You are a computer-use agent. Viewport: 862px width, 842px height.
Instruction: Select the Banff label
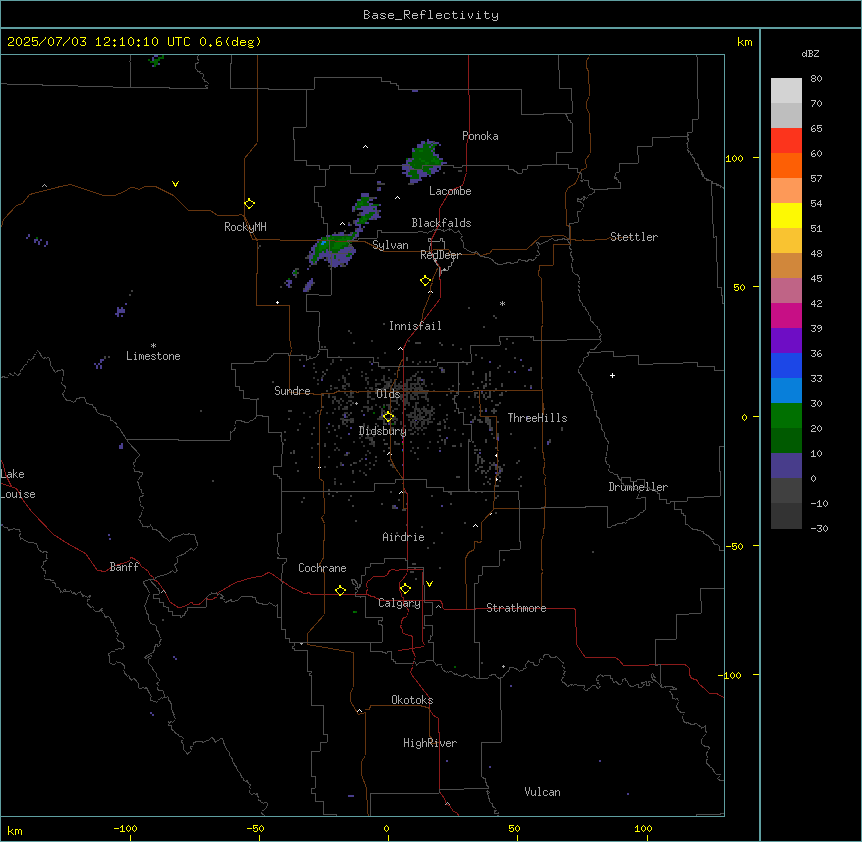pos(124,567)
